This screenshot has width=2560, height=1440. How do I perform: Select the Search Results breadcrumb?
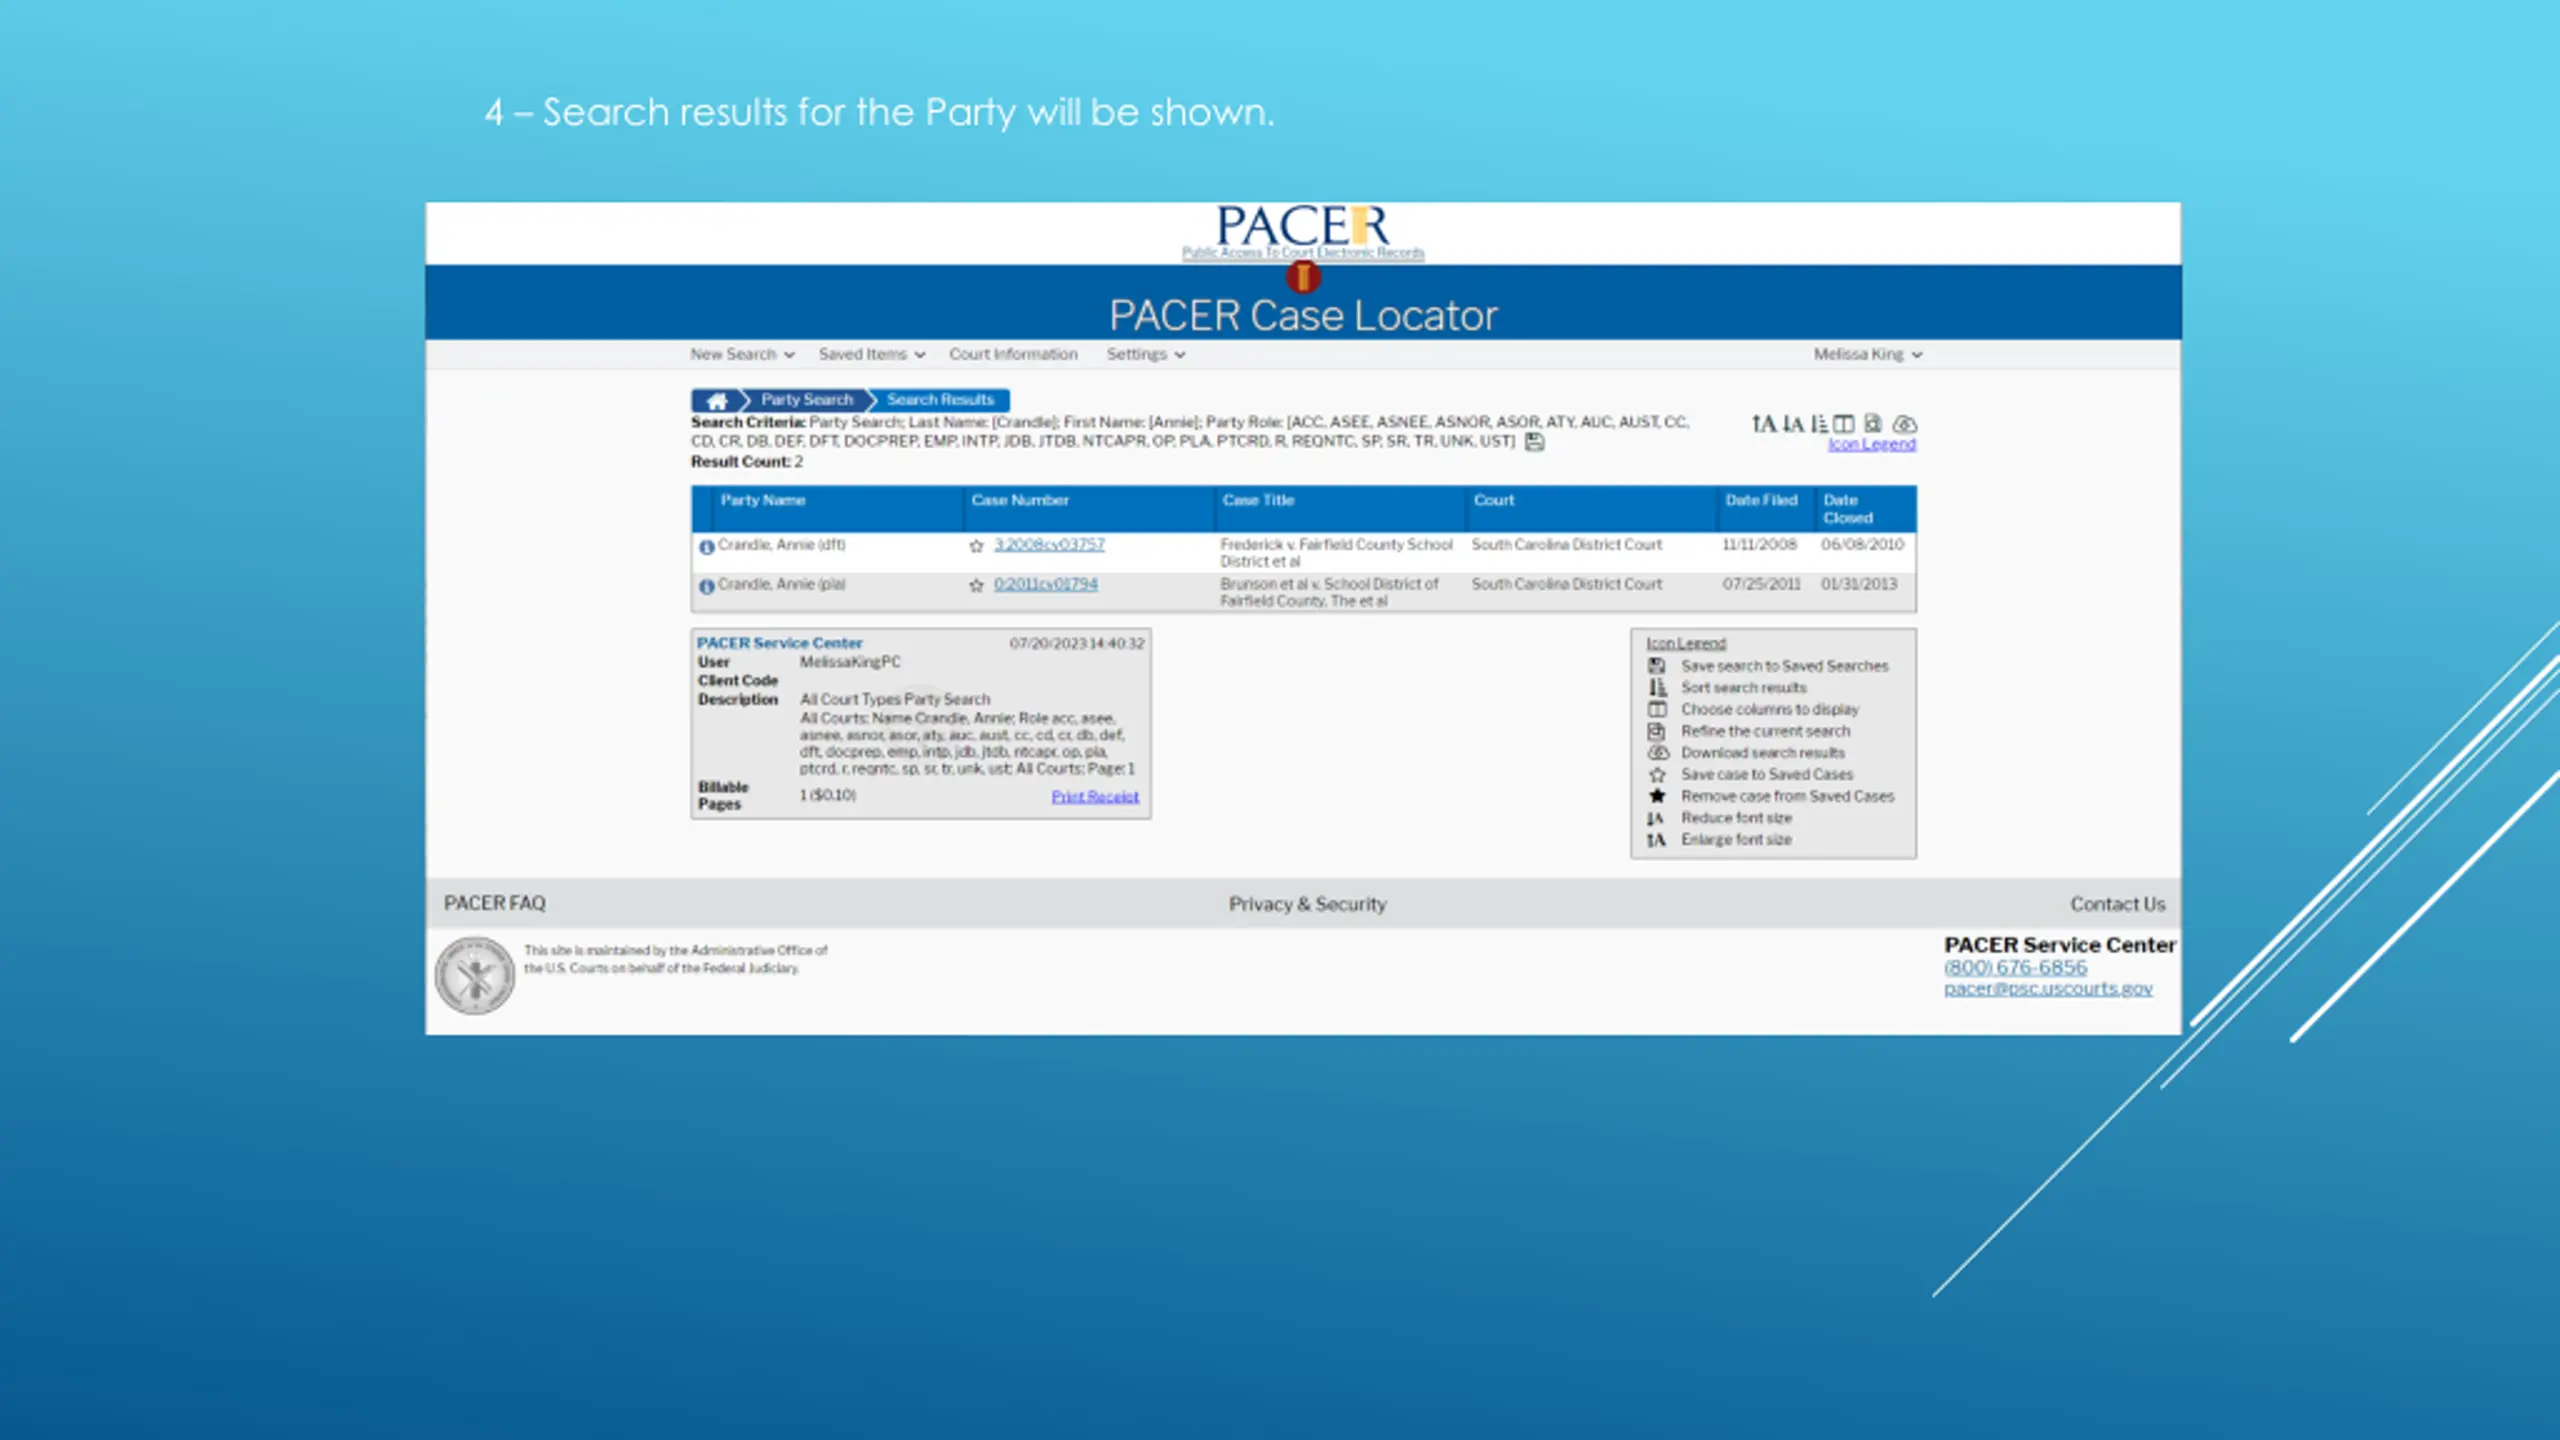pos(940,400)
